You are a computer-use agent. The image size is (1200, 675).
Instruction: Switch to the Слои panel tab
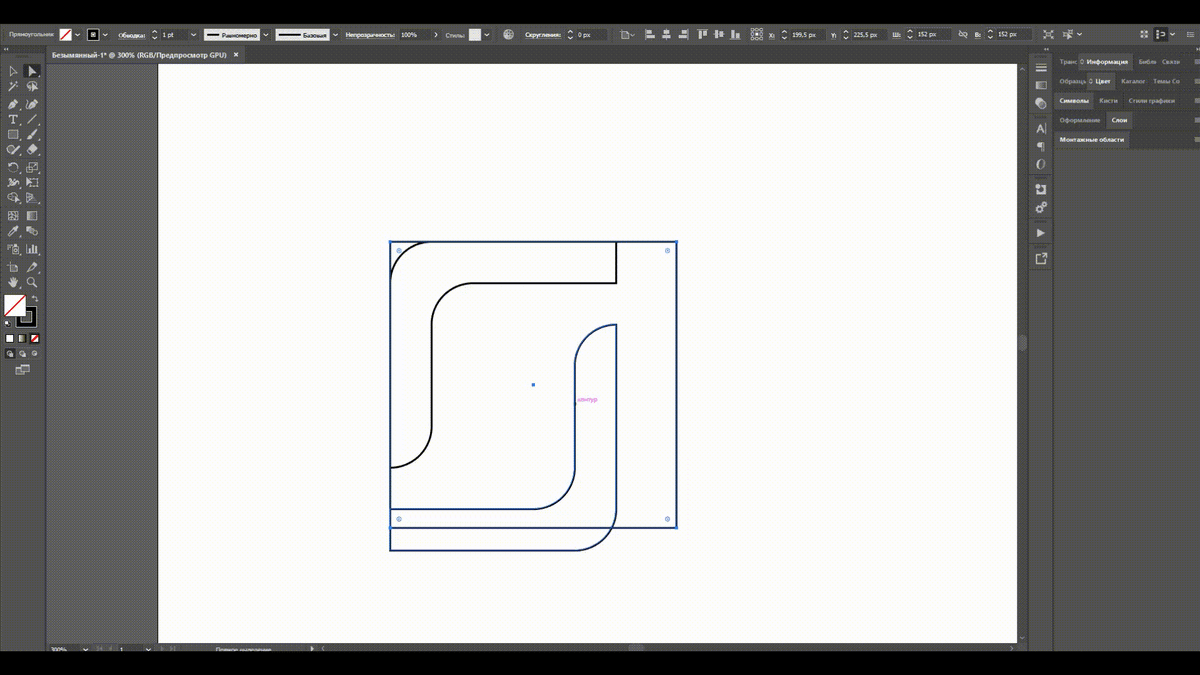(x=1119, y=120)
